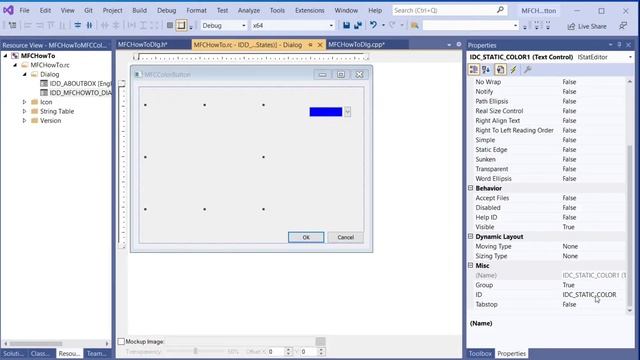Open the Format menu
This screenshot has width=640, height=360.
tap(196, 10)
